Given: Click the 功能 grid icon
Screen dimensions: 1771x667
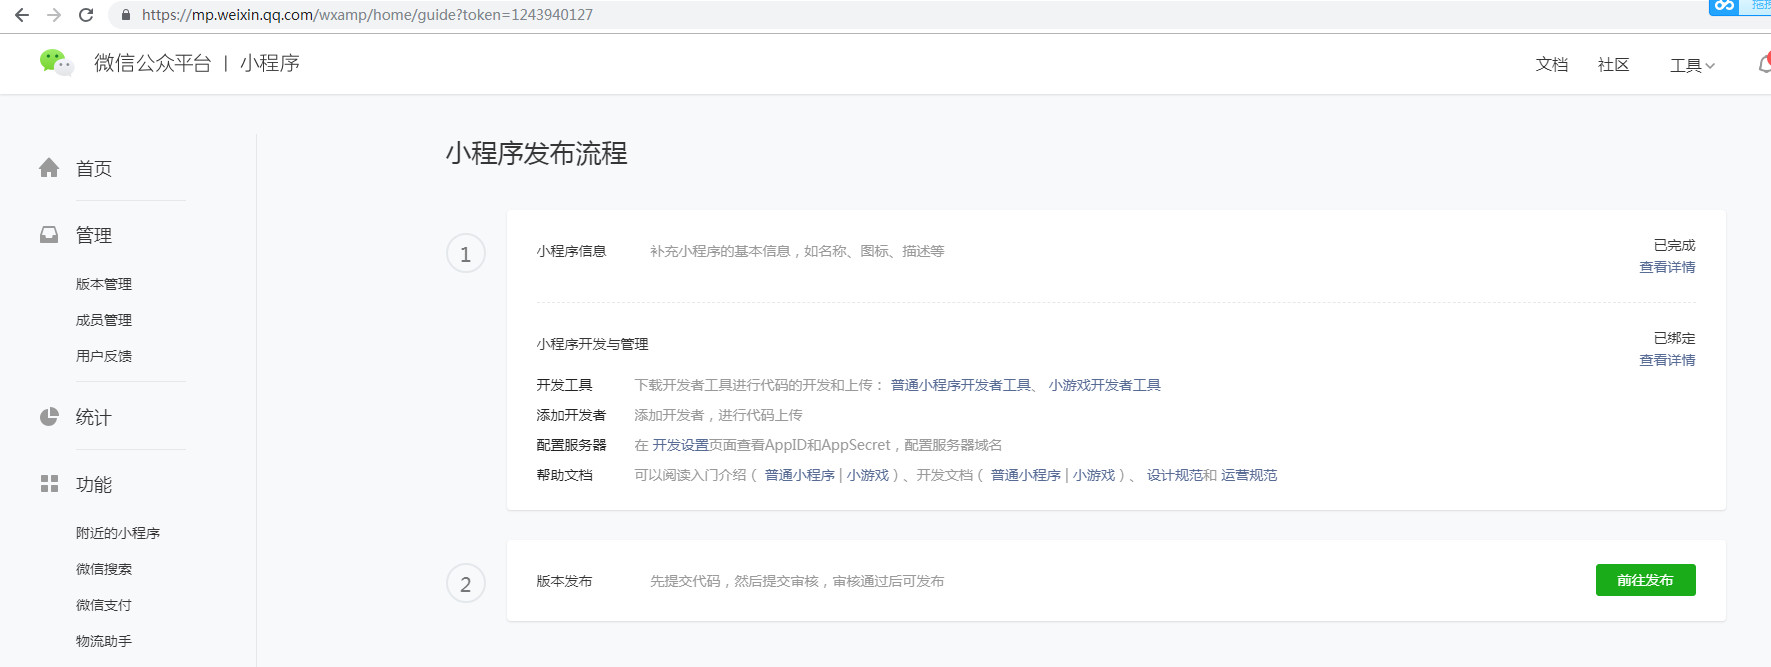Looking at the screenshot, I should click(x=49, y=484).
